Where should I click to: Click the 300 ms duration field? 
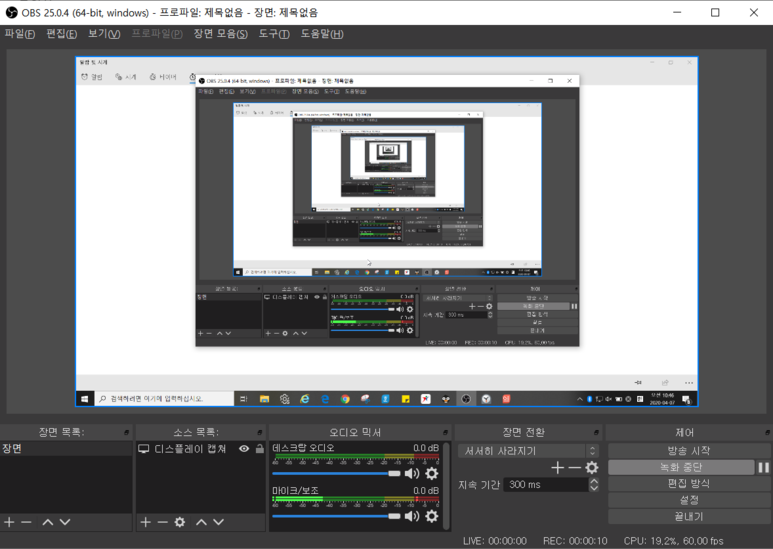click(x=546, y=484)
